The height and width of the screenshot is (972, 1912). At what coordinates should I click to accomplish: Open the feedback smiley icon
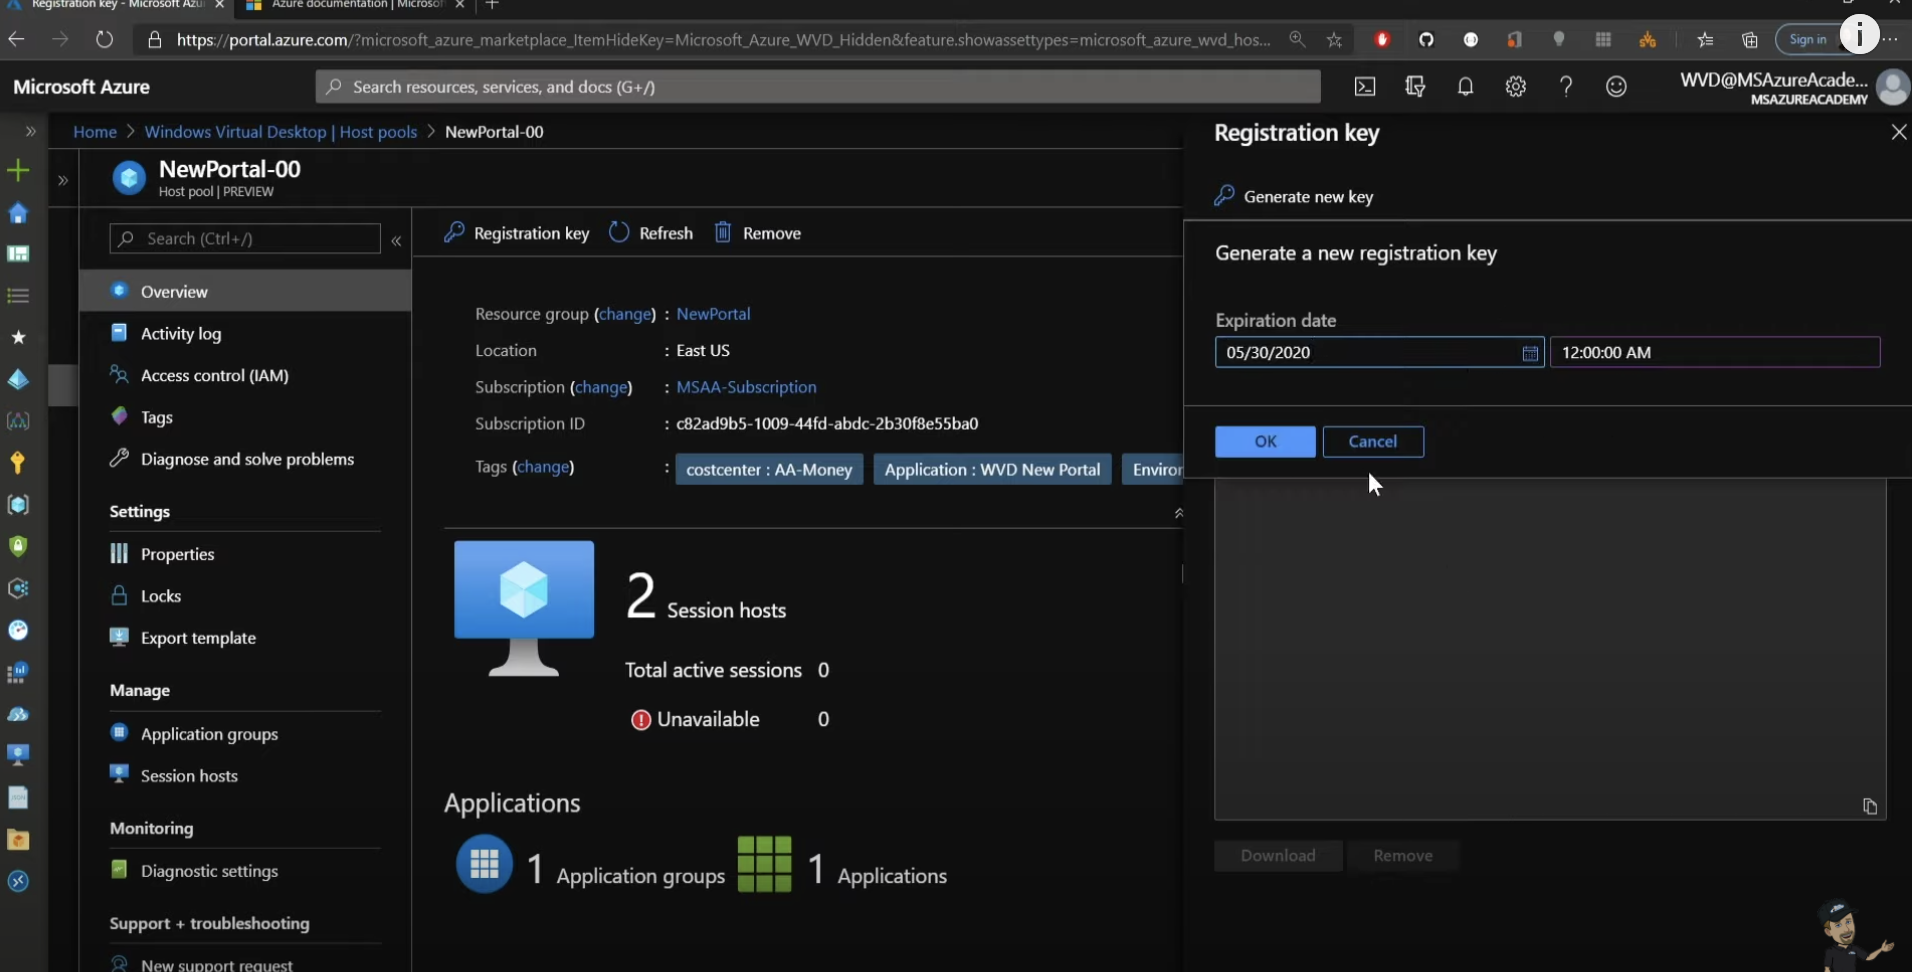tap(1616, 87)
